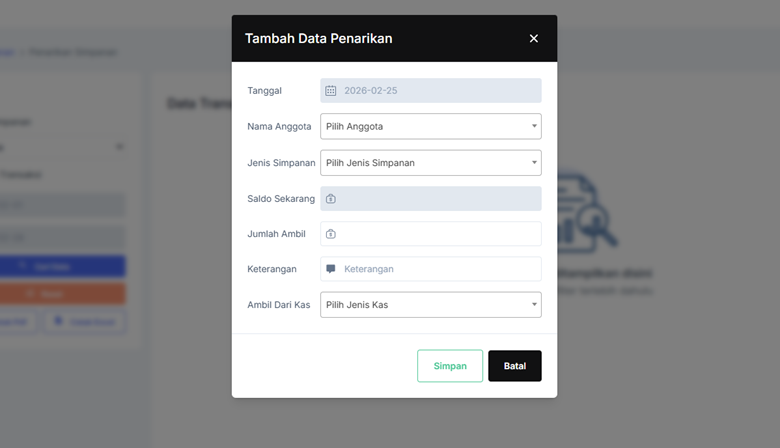Click the Tambah Data Penarikan dialog title
The width and height of the screenshot is (780, 448).
pyautogui.click(x=318, y=38)
